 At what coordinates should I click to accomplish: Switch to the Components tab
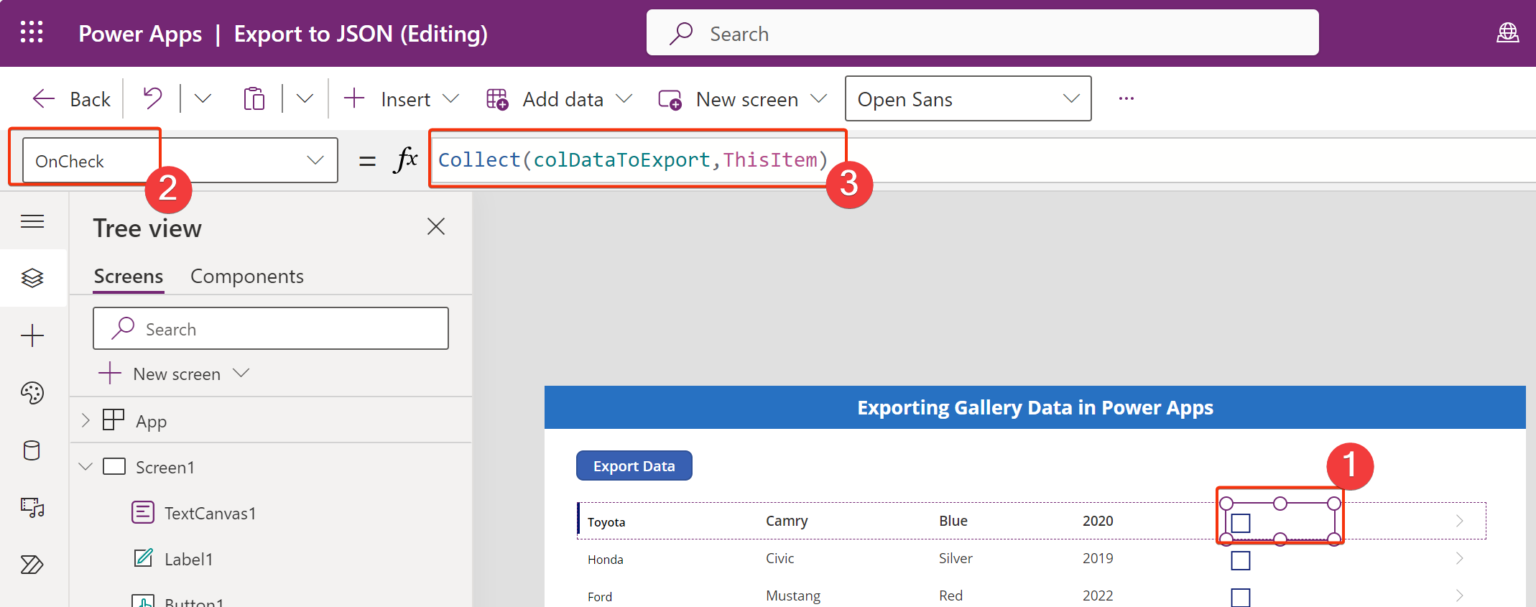246,276
